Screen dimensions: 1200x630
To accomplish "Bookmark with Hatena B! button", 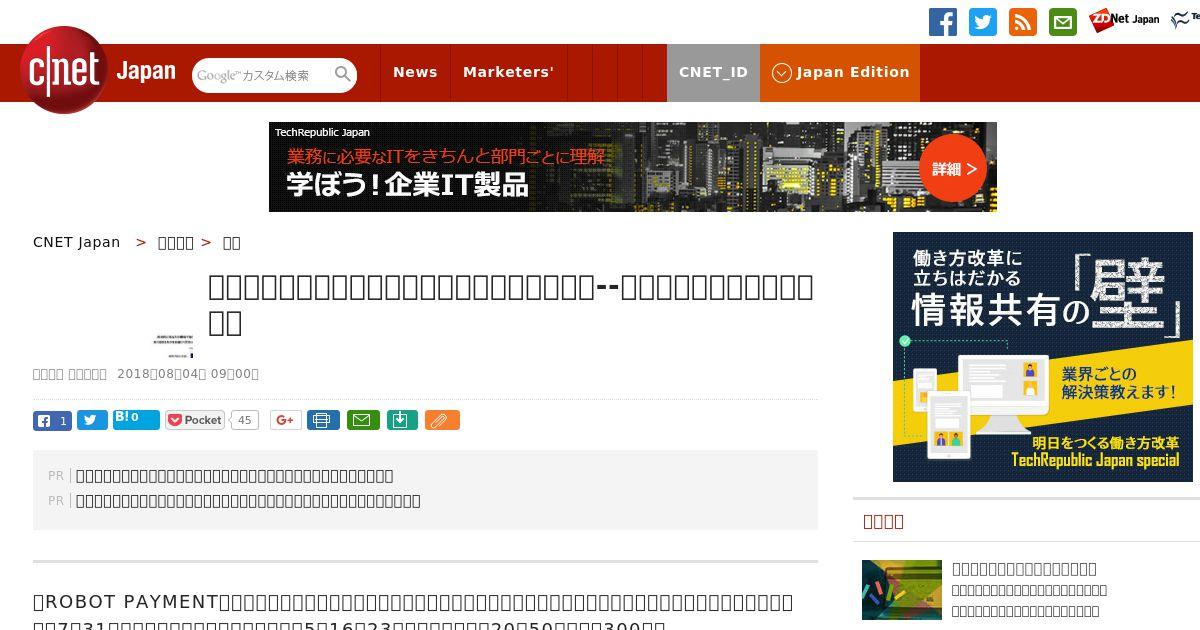I will point(136,420).
